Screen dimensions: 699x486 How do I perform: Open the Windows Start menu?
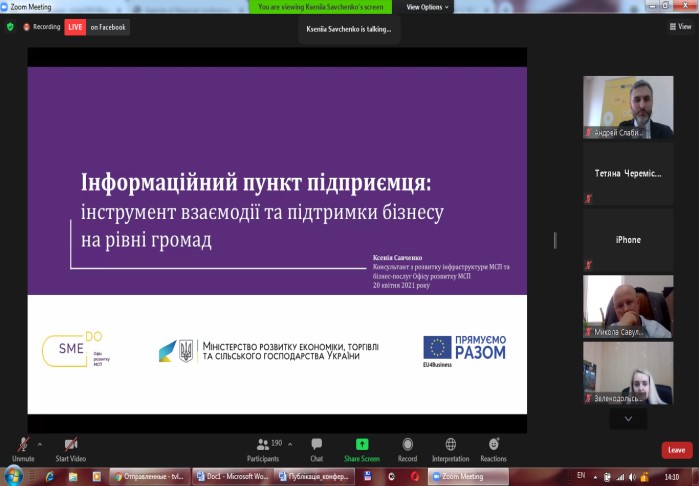click(13, 476)
